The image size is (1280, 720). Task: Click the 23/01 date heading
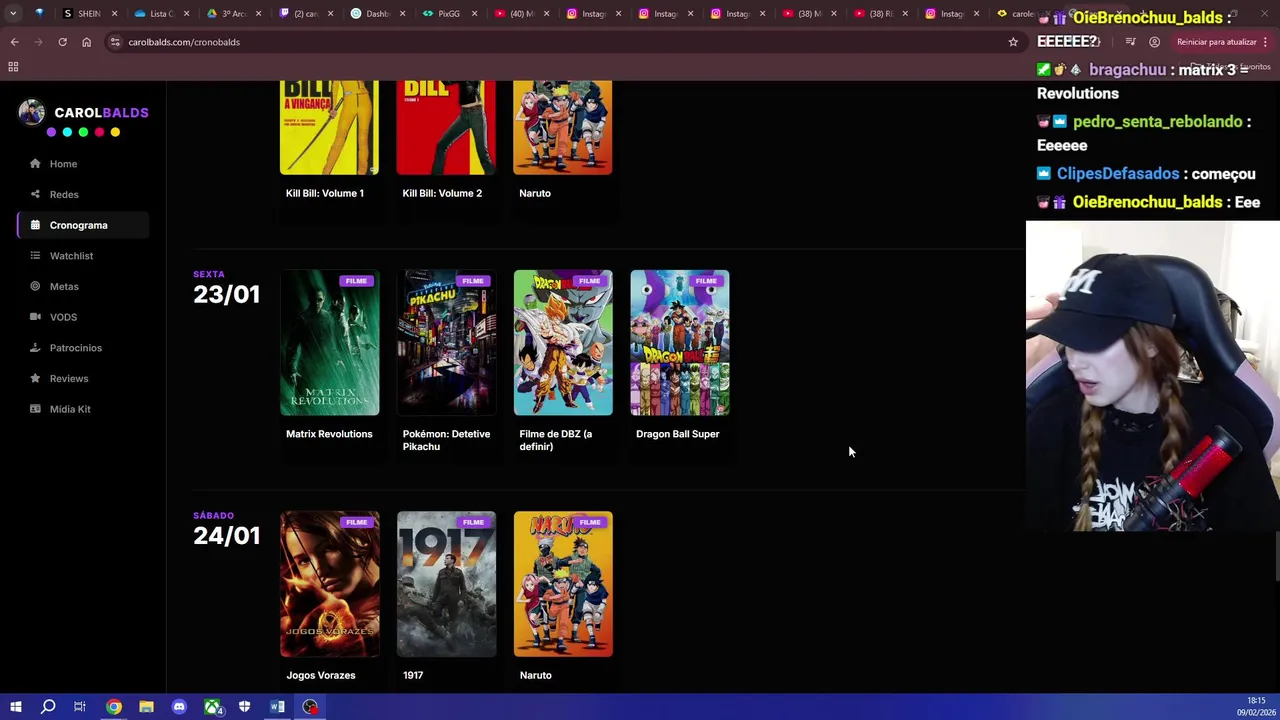[x=226, y=294]
